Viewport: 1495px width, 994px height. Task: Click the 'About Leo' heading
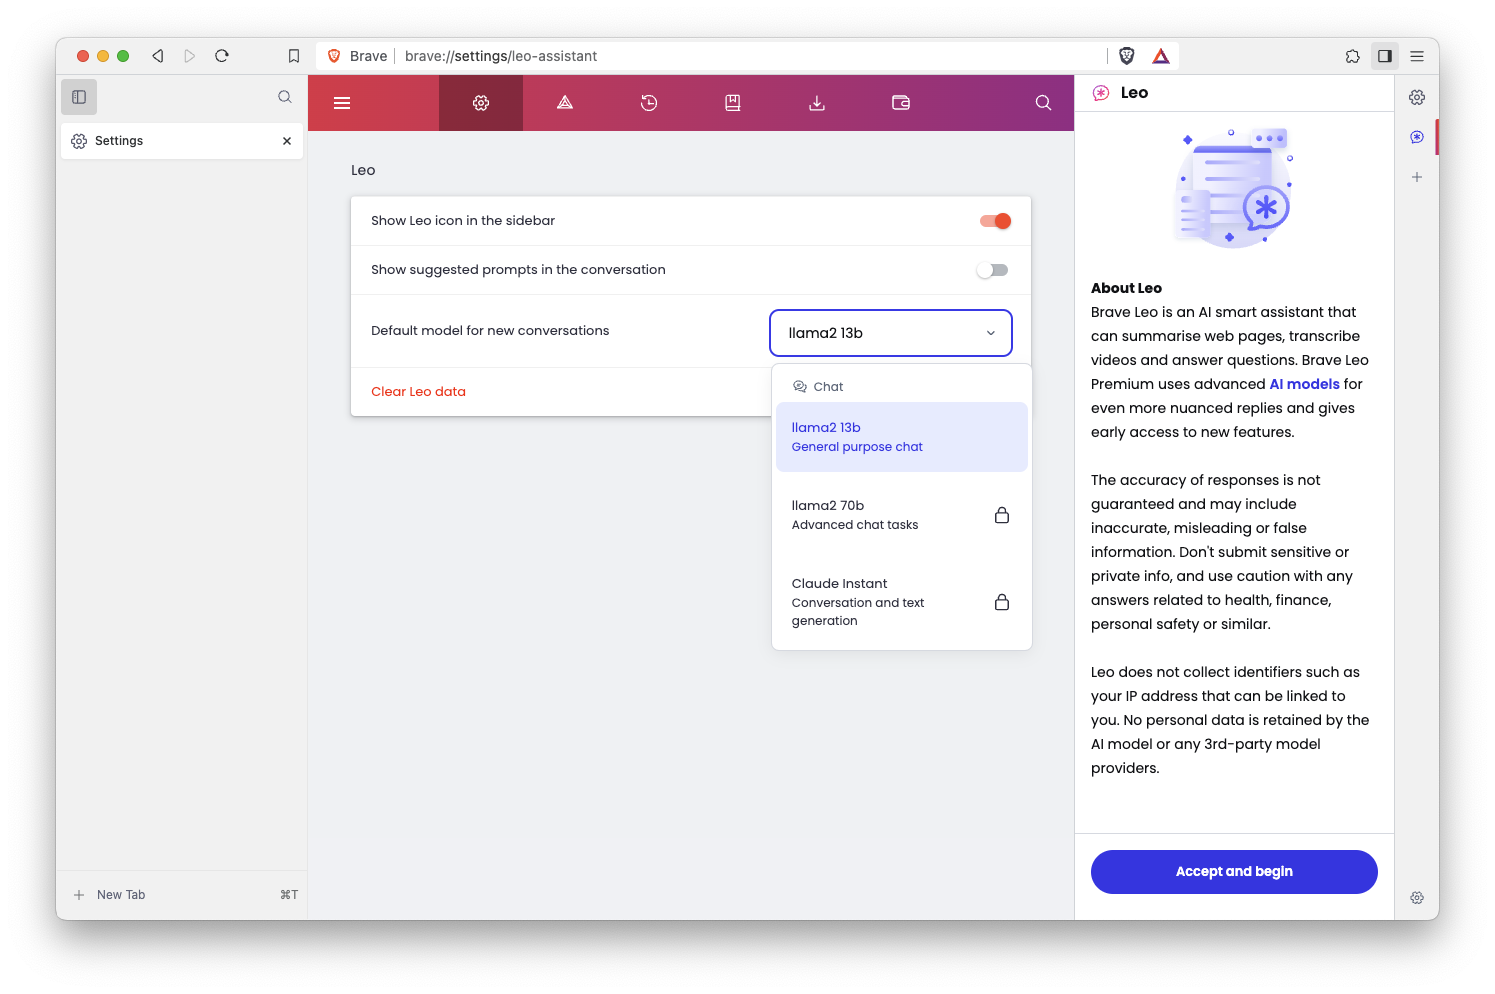point(1126,288)
